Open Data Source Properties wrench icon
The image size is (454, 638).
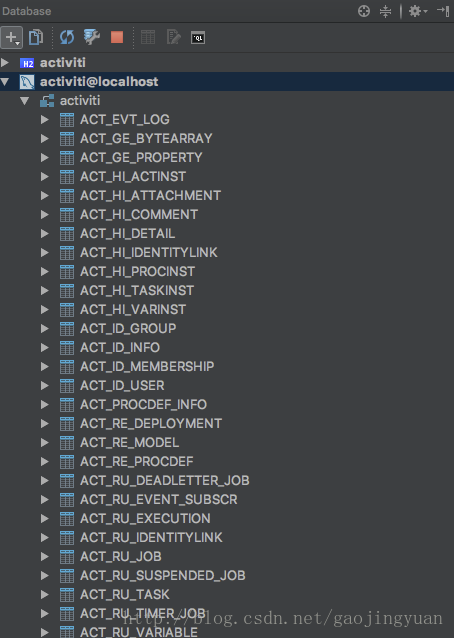[92, 37]
